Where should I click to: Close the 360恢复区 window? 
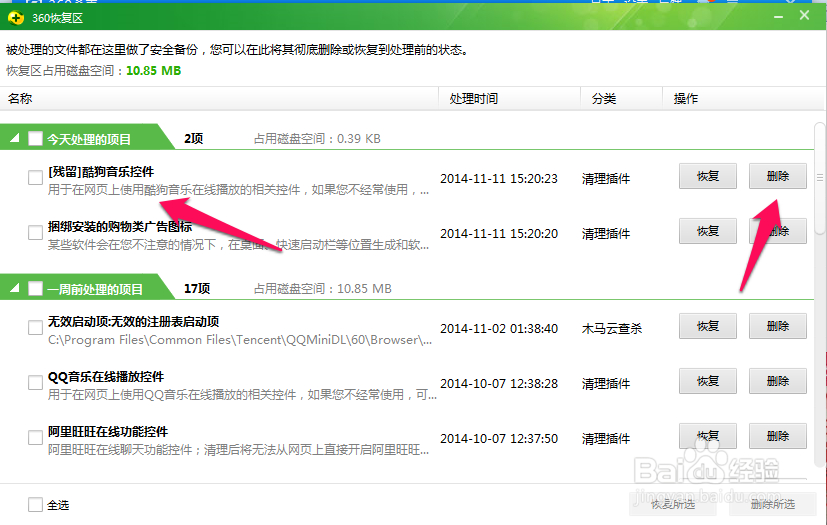coord(804,15)
